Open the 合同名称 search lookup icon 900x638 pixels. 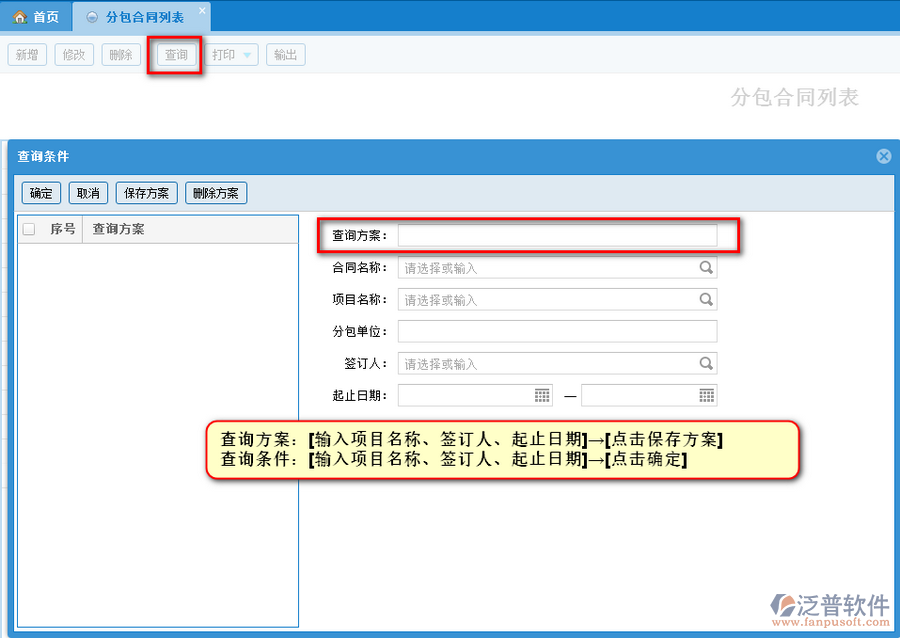click(x=706, y=267)
